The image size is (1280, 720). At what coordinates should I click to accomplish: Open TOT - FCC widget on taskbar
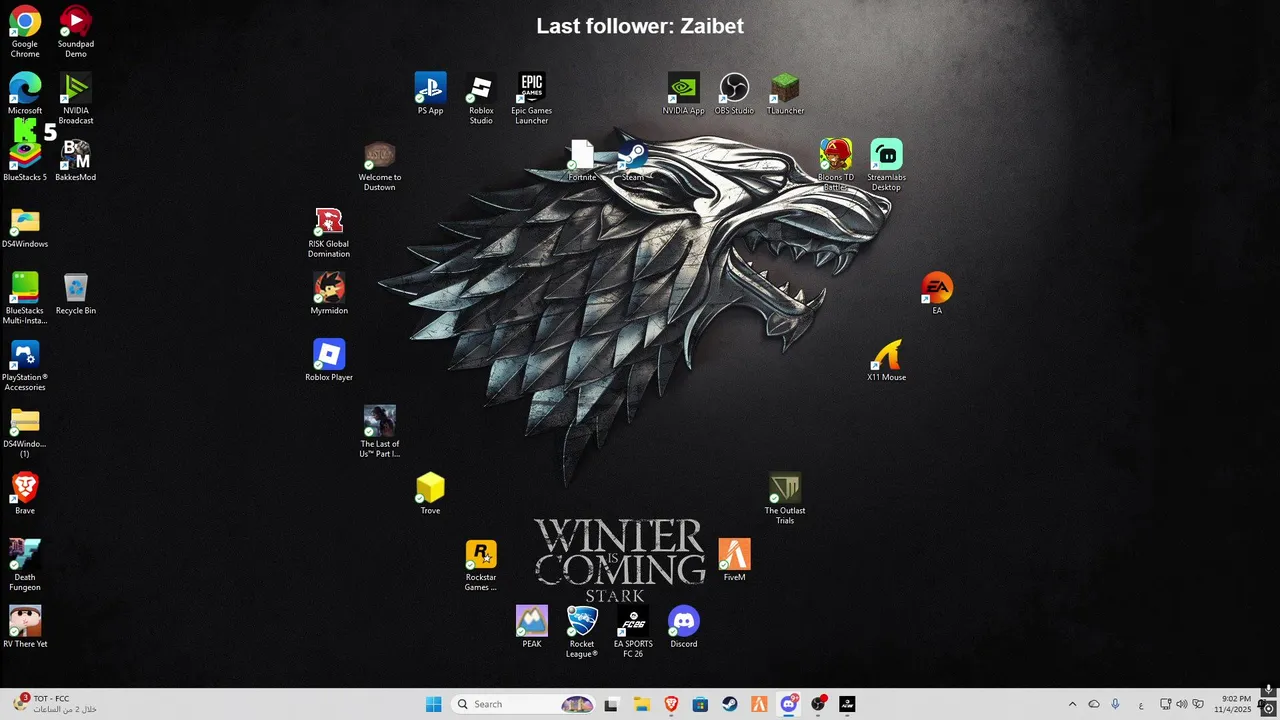pyautogui.click(x=57, y=704)
